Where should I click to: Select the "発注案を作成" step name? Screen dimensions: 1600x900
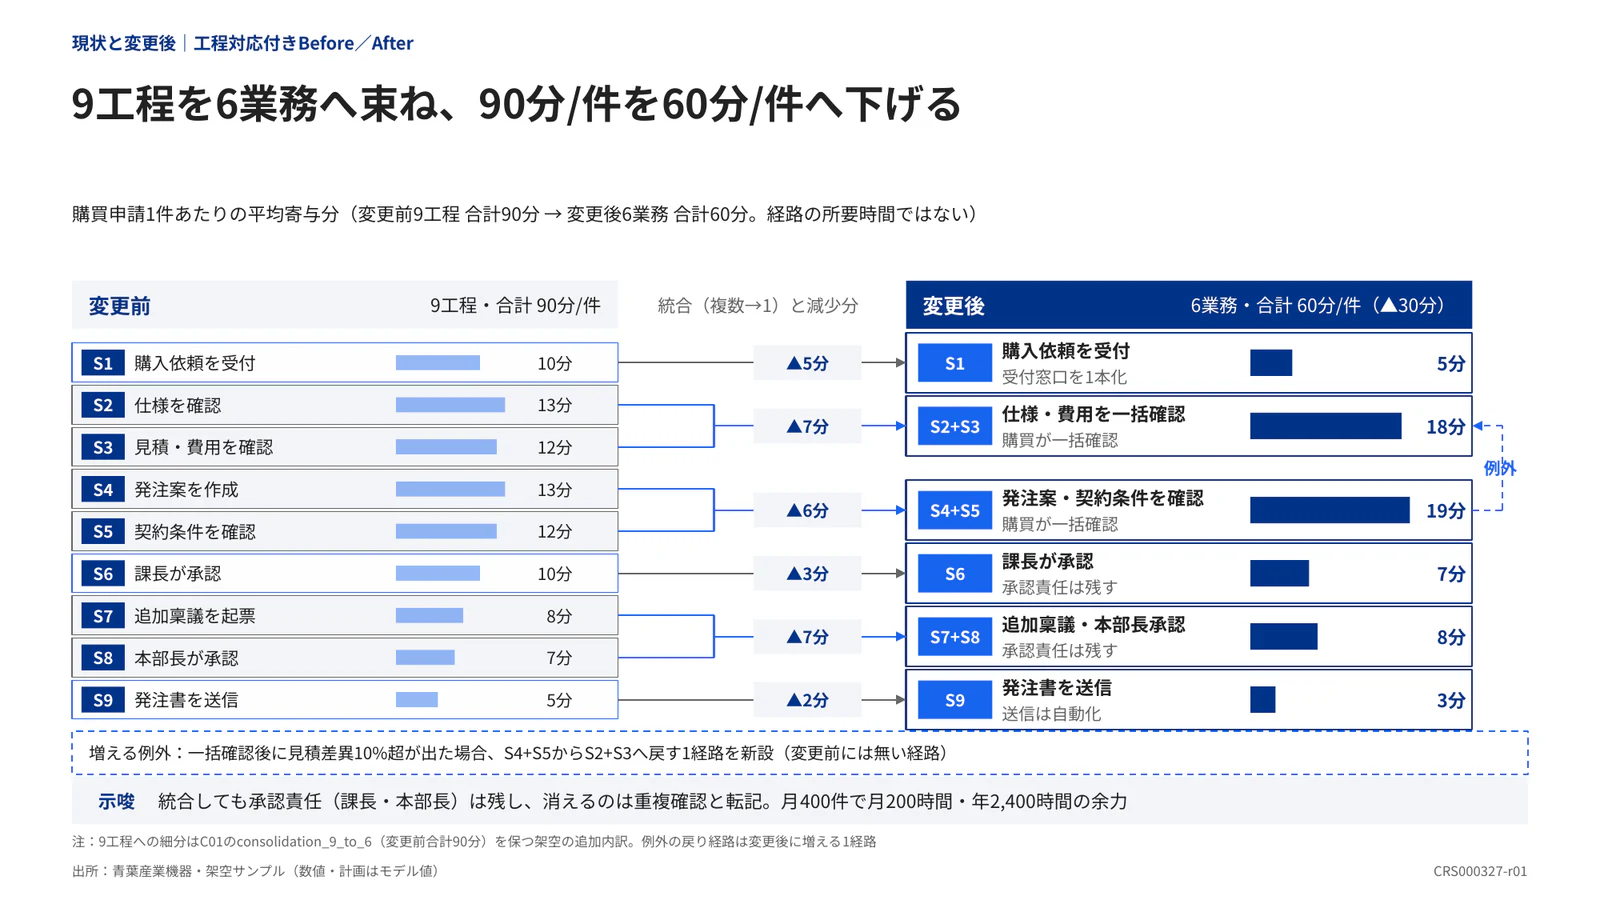pyautogui.click(x=187, y=489)
